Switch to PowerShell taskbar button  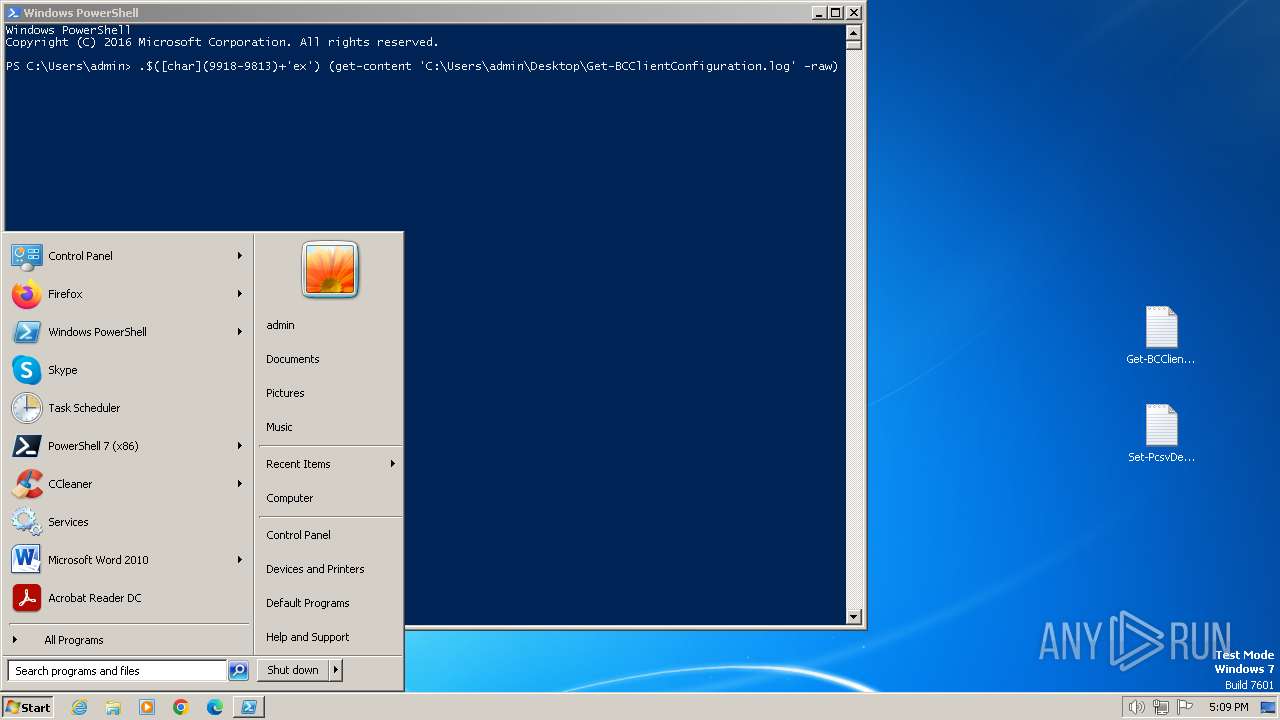[x=249, y=707]
